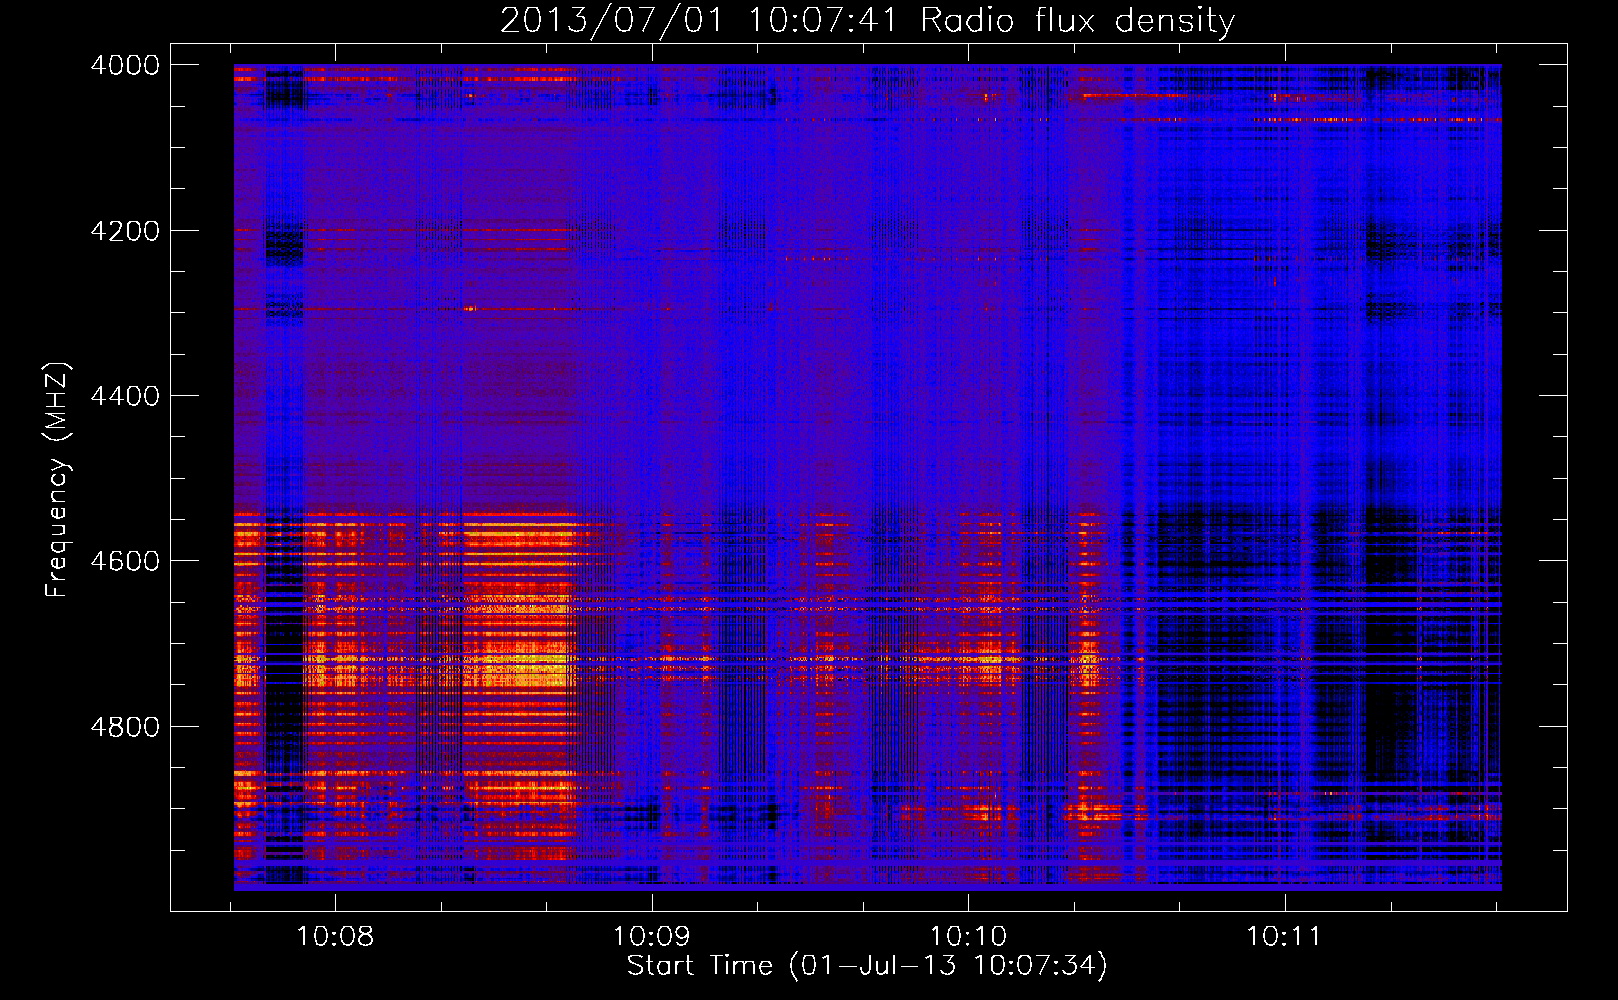This screenshot has width=1618, height=1000.
Task: Select the 4000 frequency tick label
Action: 125,65
